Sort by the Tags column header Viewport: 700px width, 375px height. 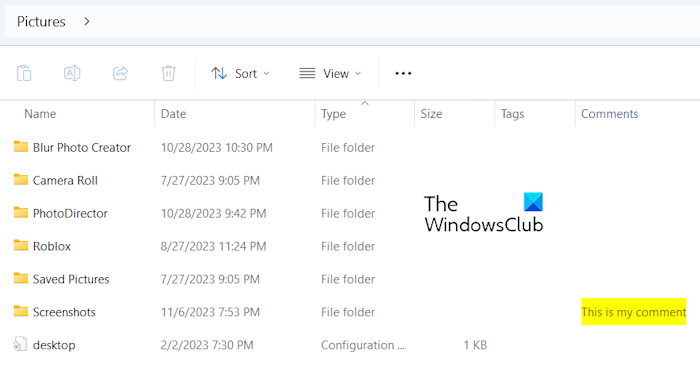(x=512, y=114)
